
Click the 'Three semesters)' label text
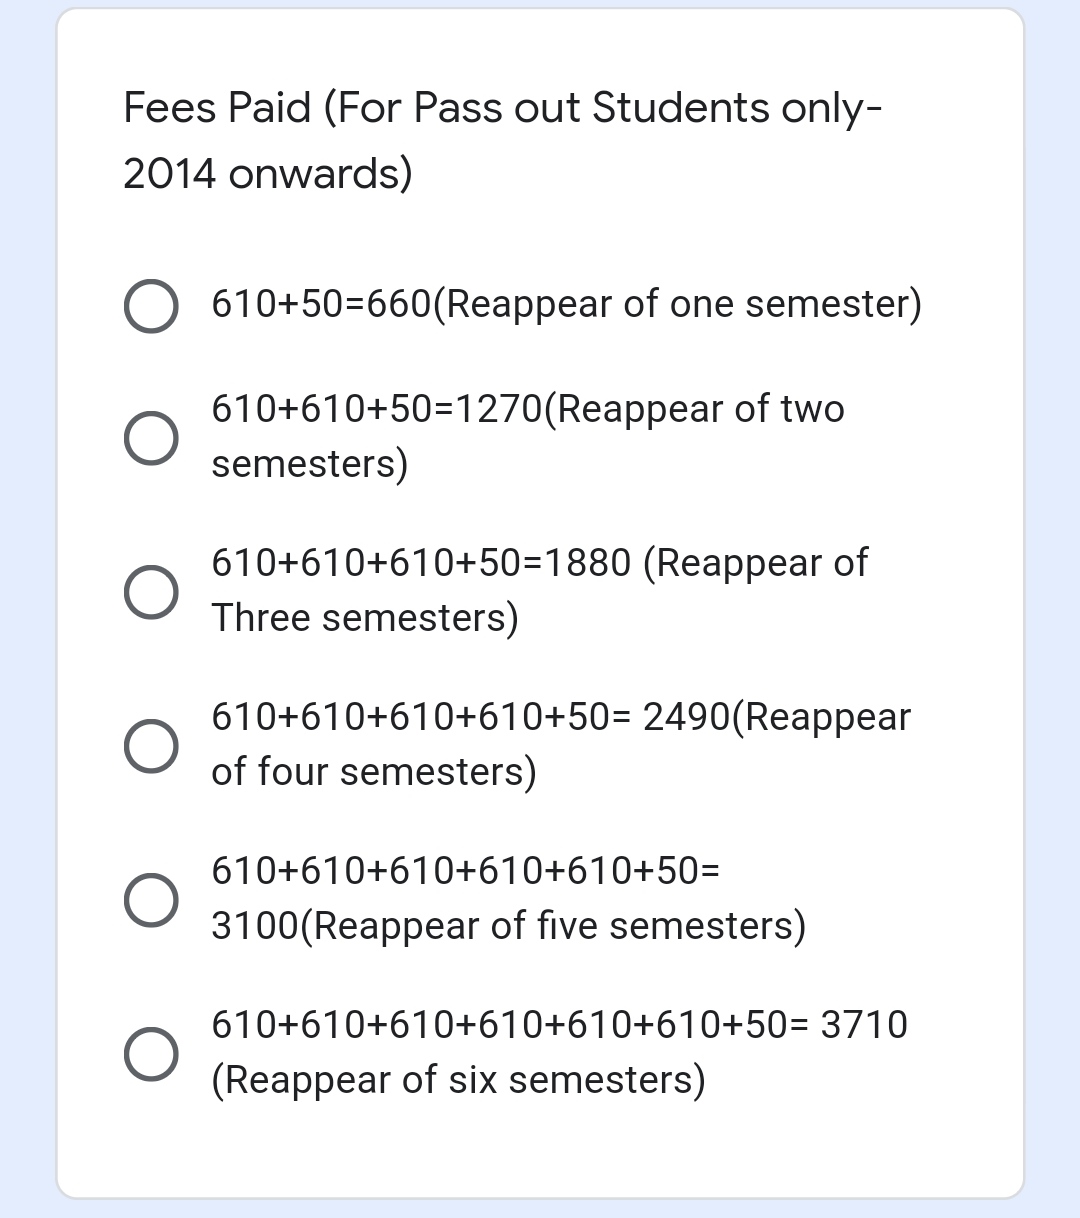click(x=365, y=618)
